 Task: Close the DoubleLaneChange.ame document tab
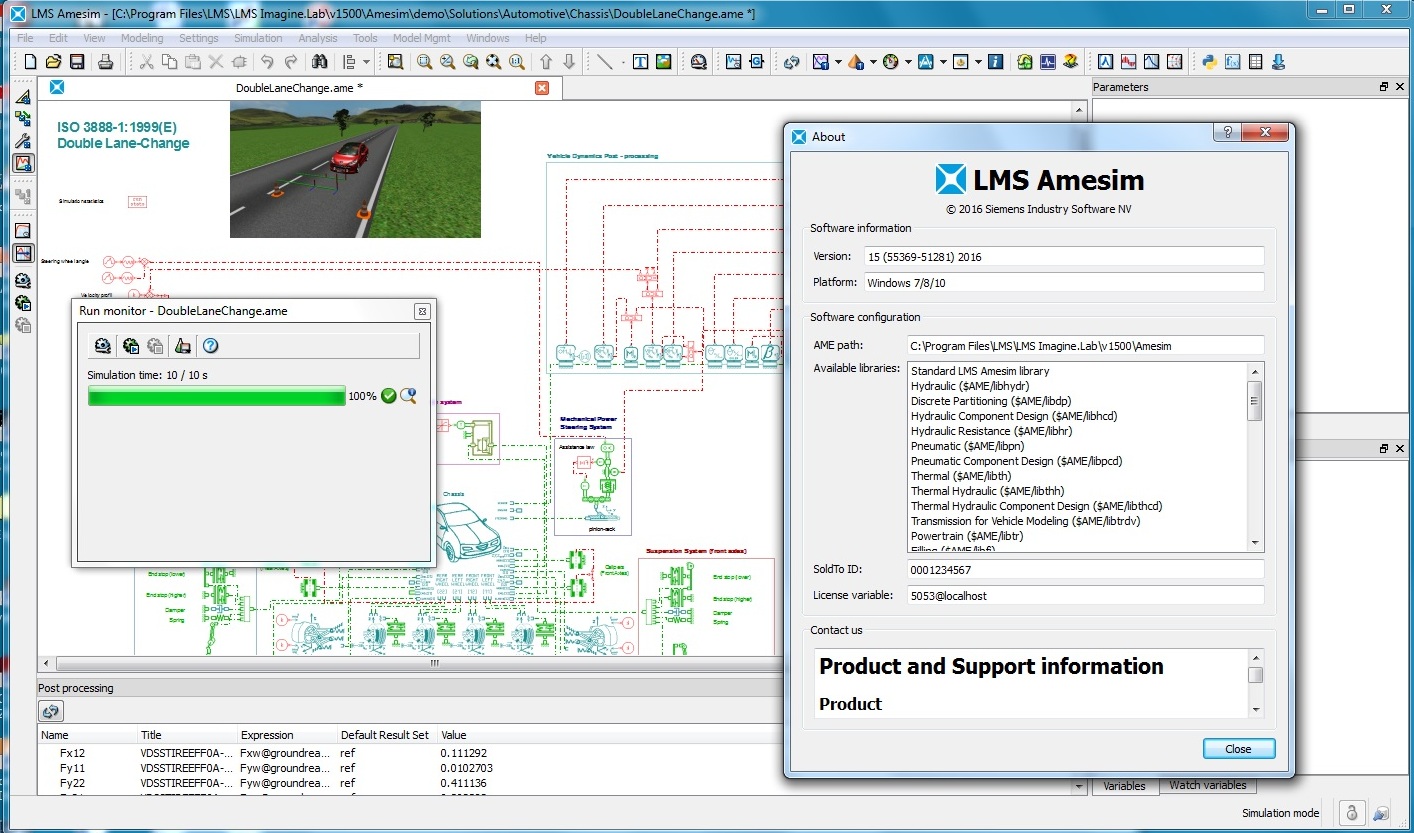point(542,88)
